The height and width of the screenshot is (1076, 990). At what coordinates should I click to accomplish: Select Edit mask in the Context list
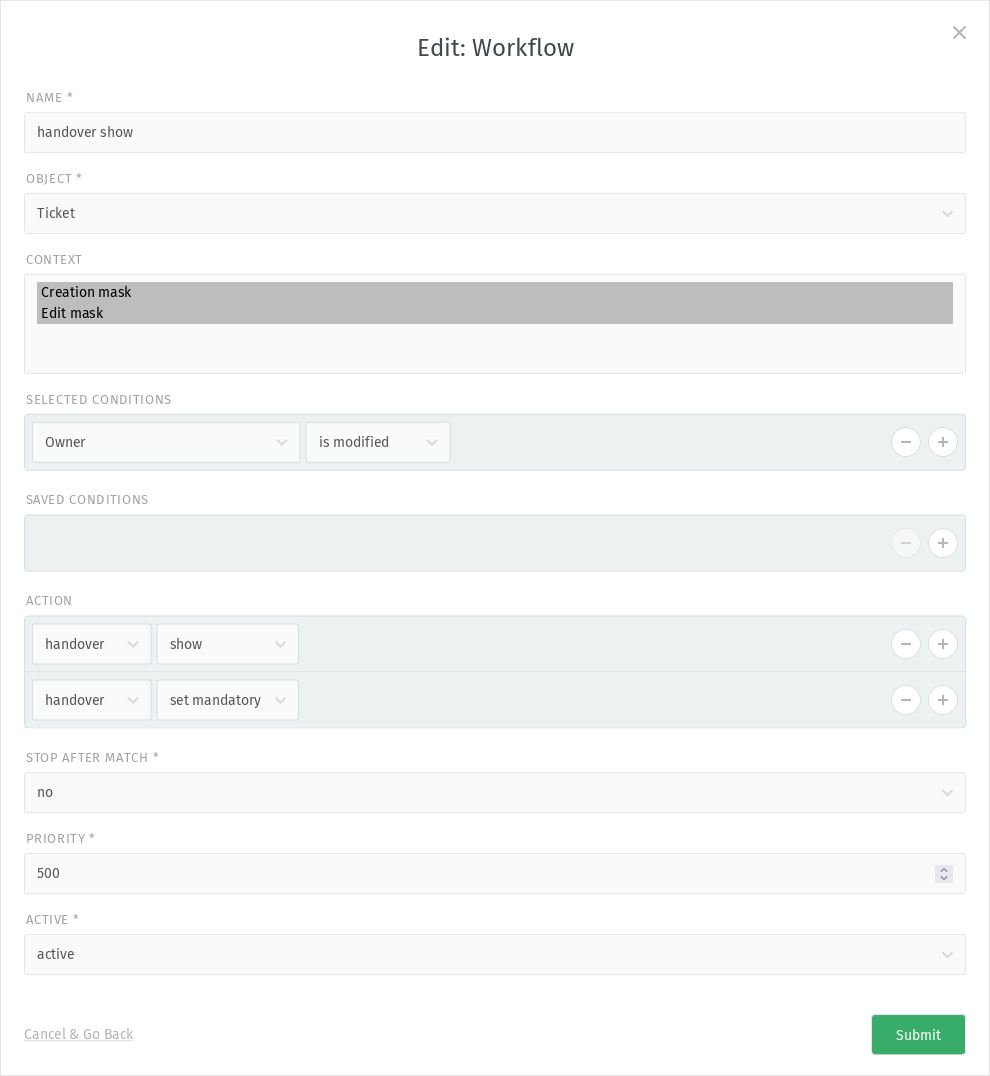pos(495,313)
